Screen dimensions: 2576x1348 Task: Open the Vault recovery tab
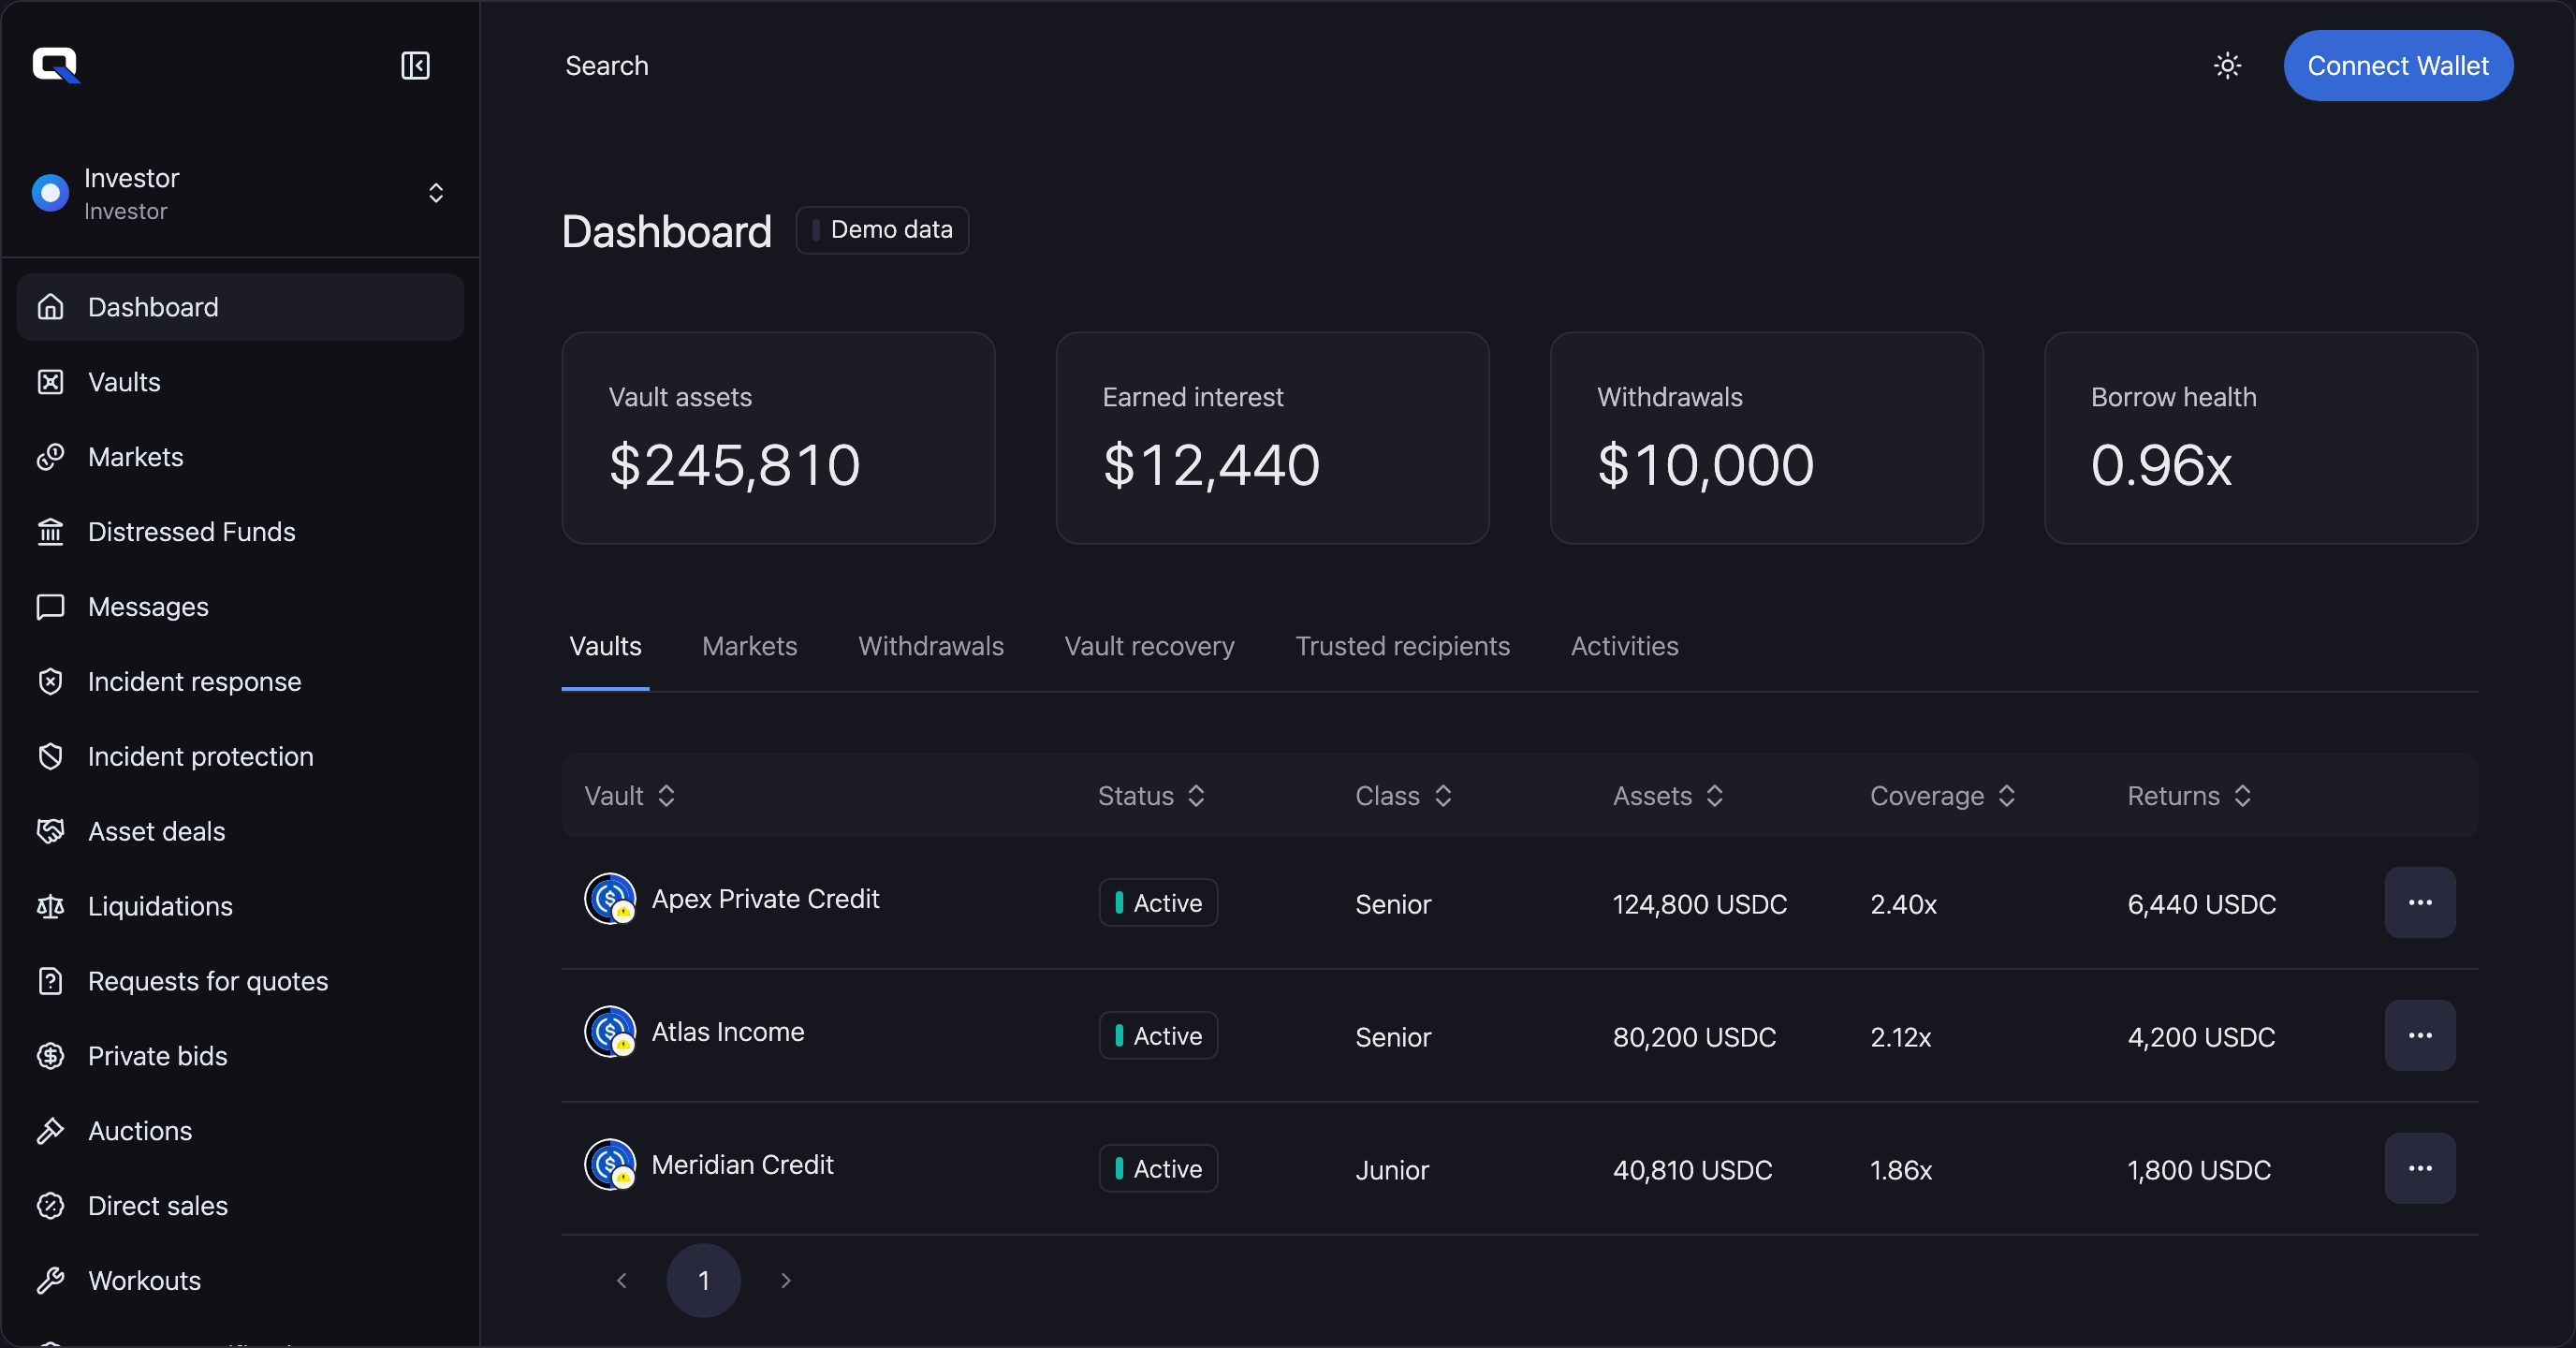pos(1149,647)
